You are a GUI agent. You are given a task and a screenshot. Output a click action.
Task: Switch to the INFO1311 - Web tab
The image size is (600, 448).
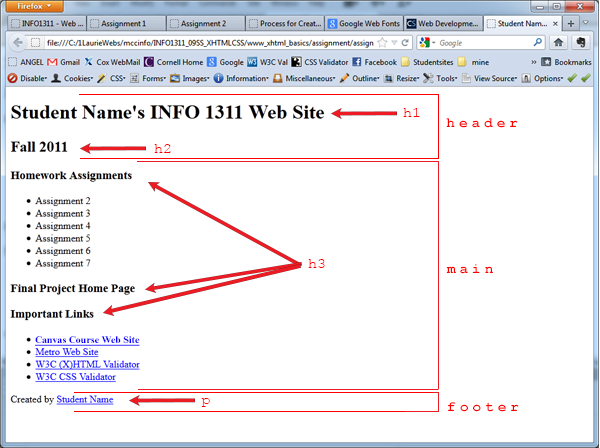[47, 24]
